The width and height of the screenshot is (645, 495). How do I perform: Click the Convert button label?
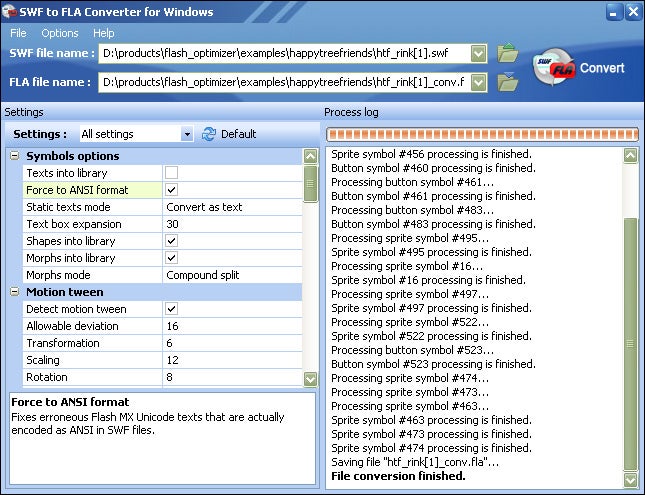coord(602,68)
